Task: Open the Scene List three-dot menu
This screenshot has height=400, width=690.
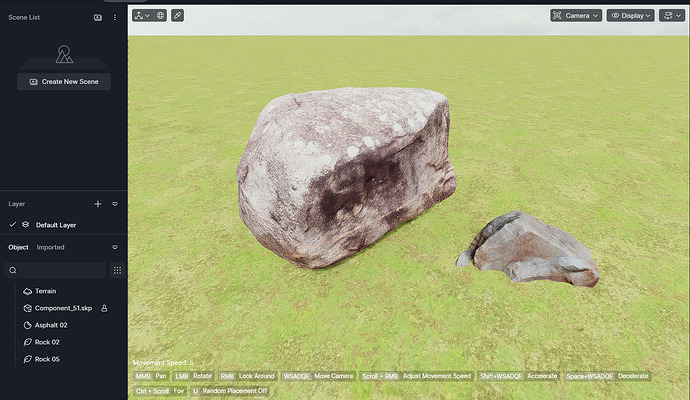Action: (115, 17)
